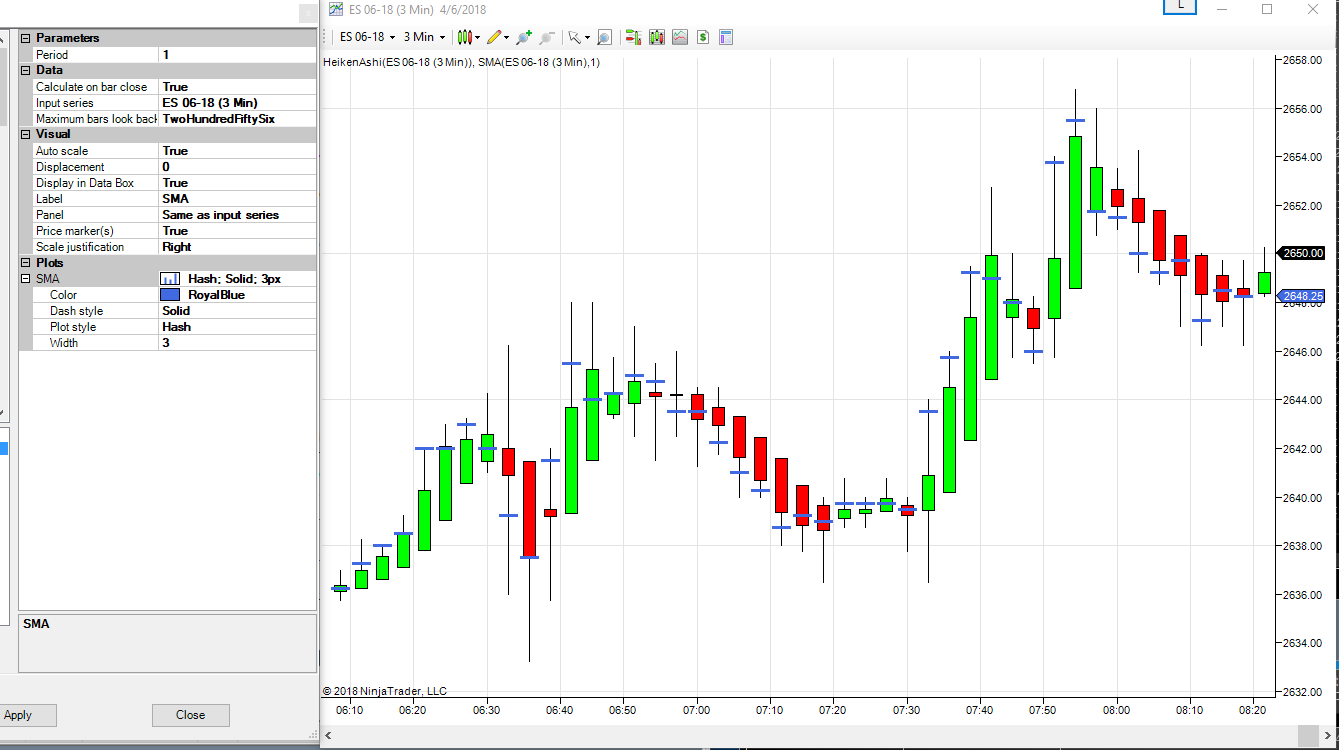
Task: Change the Display in Data Box value
Action: (x=237, y=183)
